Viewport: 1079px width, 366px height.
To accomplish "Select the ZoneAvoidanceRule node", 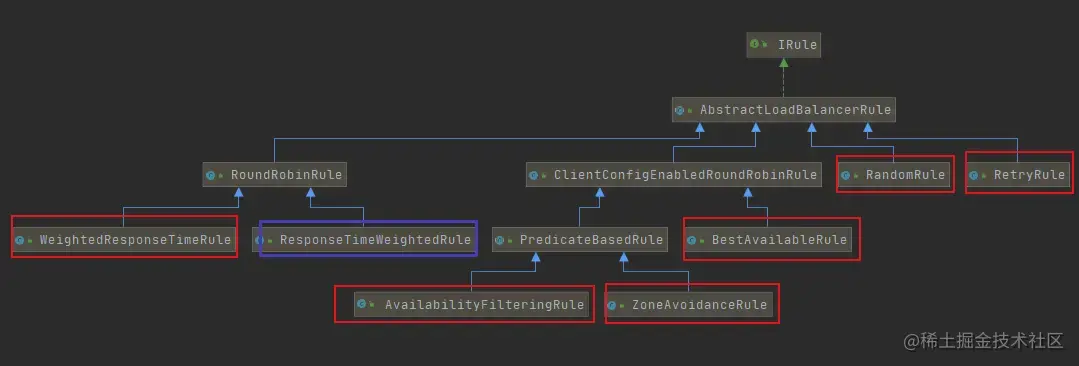I will pyautogui.click(x=689, y=304).
